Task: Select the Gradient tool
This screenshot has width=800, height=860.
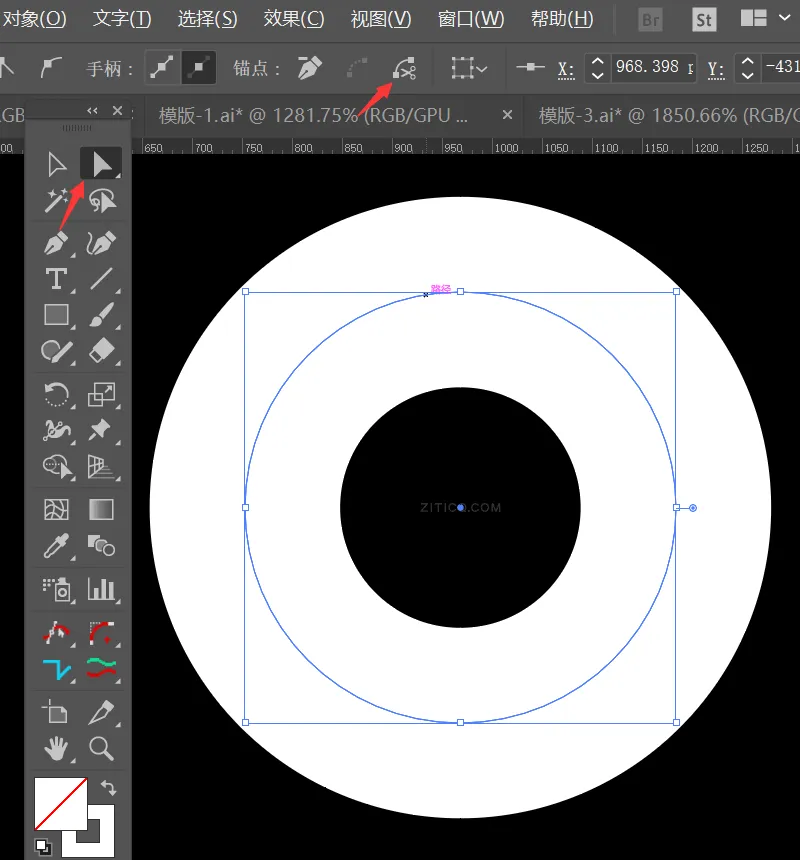Action: click(x=102, y=509)
